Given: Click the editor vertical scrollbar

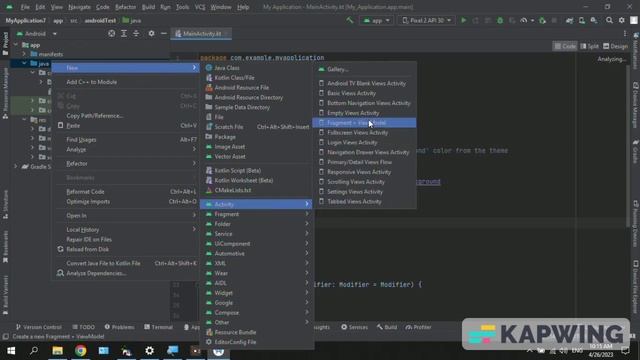Looking at the screenshot, I should coord(628,145).
